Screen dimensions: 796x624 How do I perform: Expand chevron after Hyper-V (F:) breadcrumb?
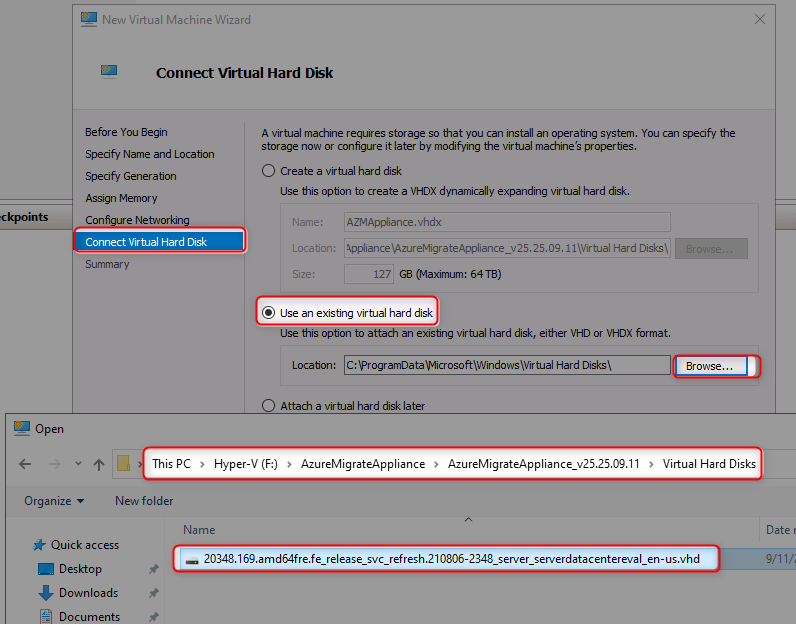(289, 464)
